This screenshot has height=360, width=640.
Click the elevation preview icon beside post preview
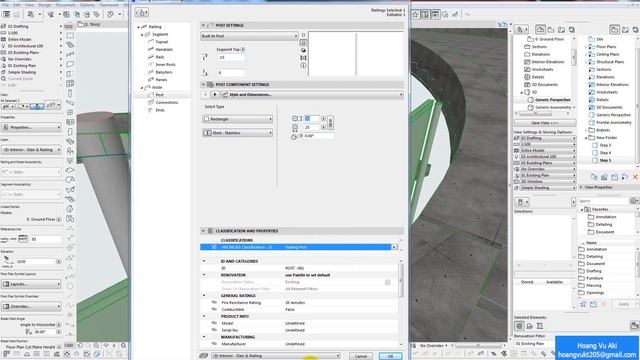click(303, 42)
